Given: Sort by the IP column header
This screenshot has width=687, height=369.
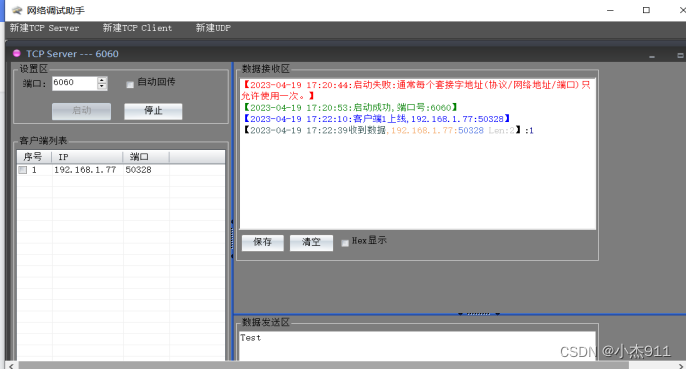Looking at the screenshot, I should pos(87,157).
